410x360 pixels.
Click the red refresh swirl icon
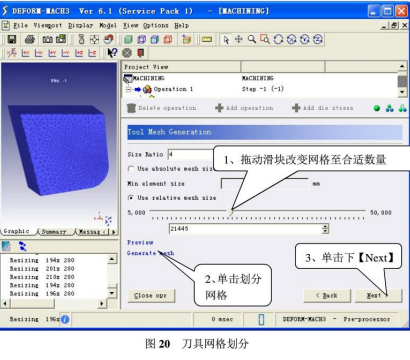109,39
